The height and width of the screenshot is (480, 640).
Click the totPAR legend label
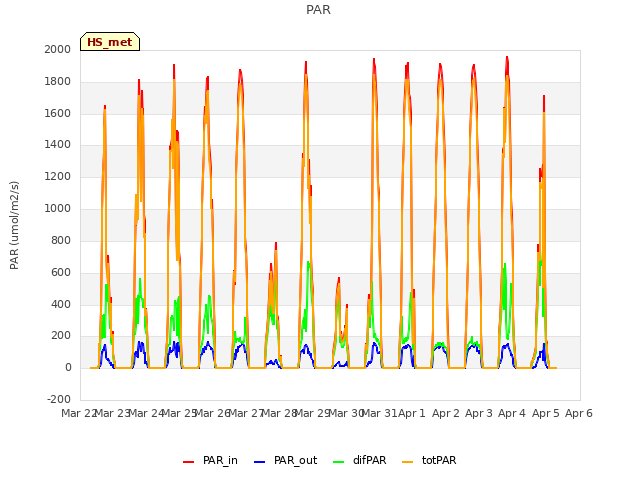(439, 460)
